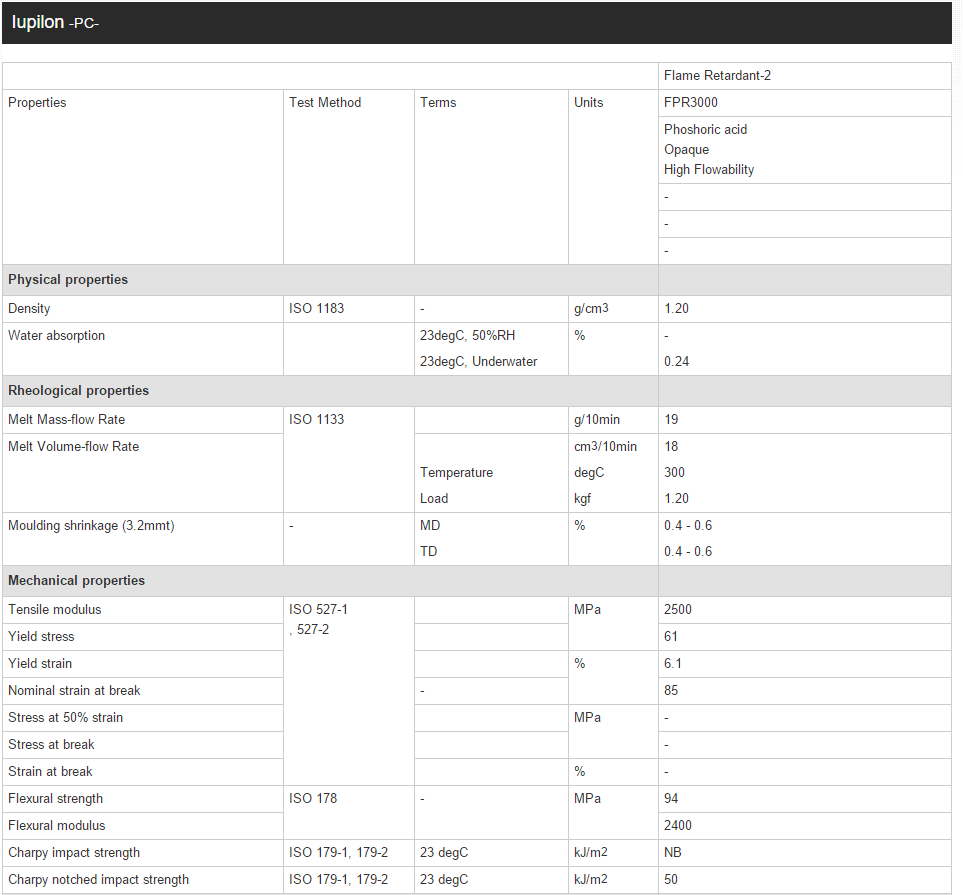Select the Terms column header

click(x=438, y=103)
